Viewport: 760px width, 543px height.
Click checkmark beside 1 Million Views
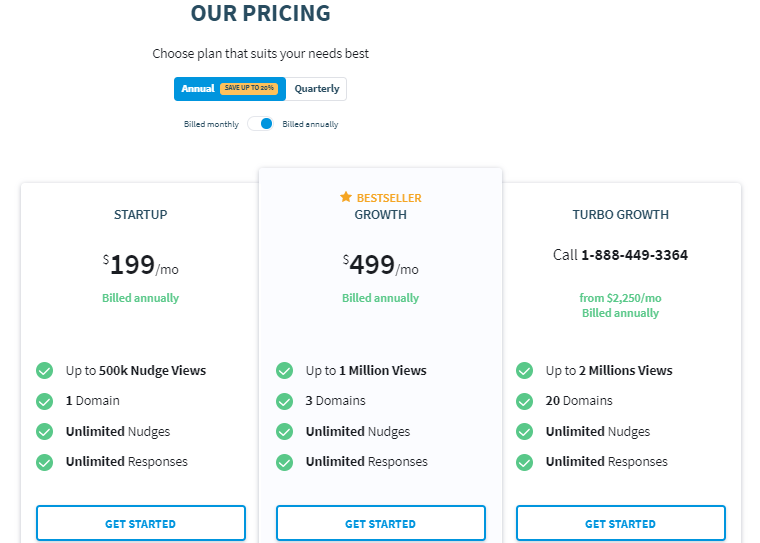tap(285, 371)
